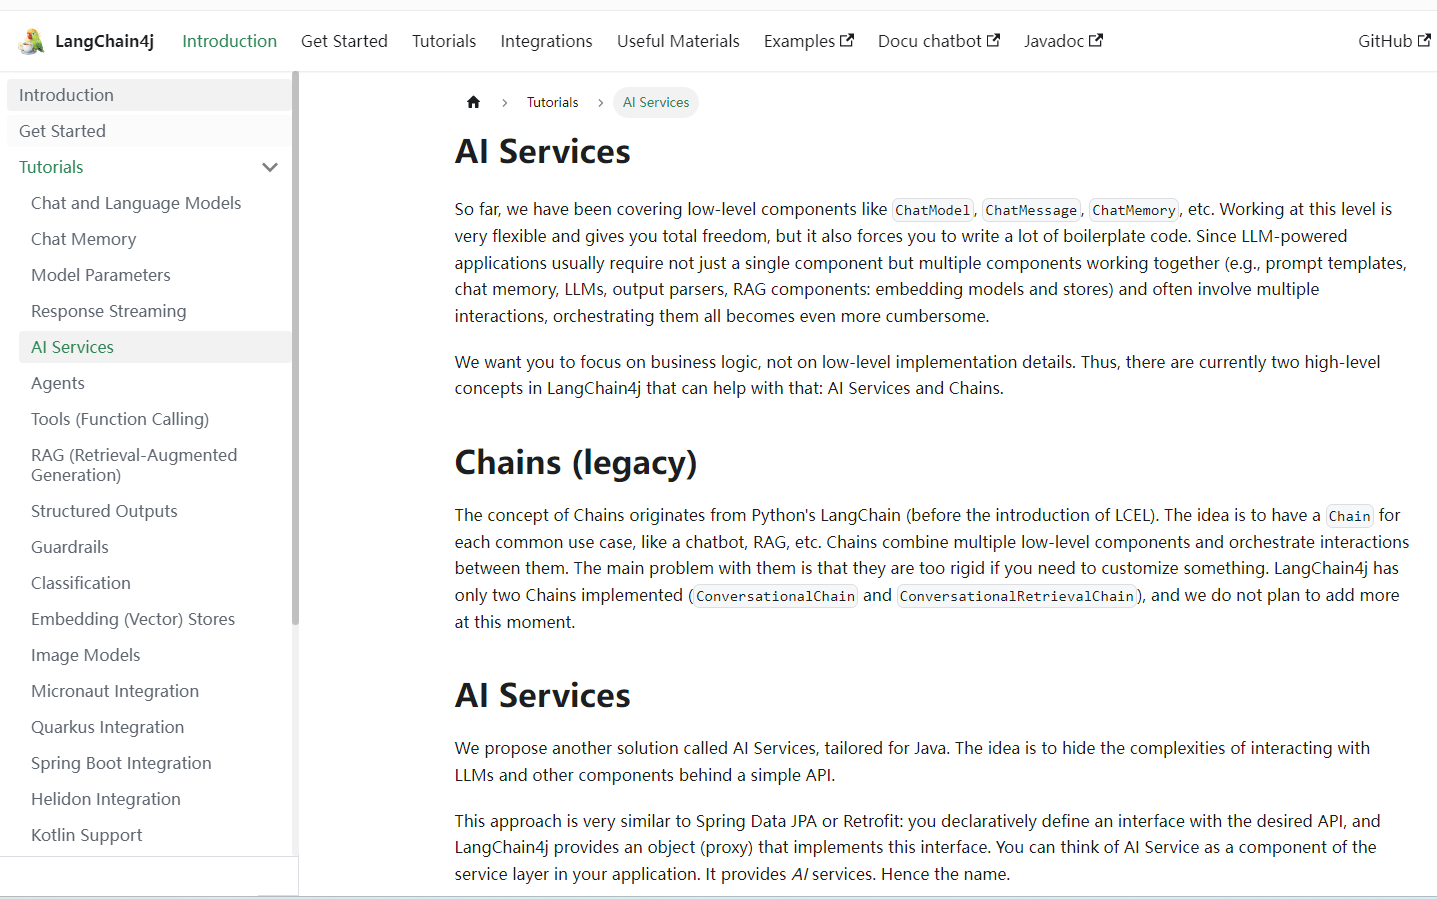The image size is (1437, 899).
Task: Click the external link icon beside Examples
Action: tap(847, 40)
